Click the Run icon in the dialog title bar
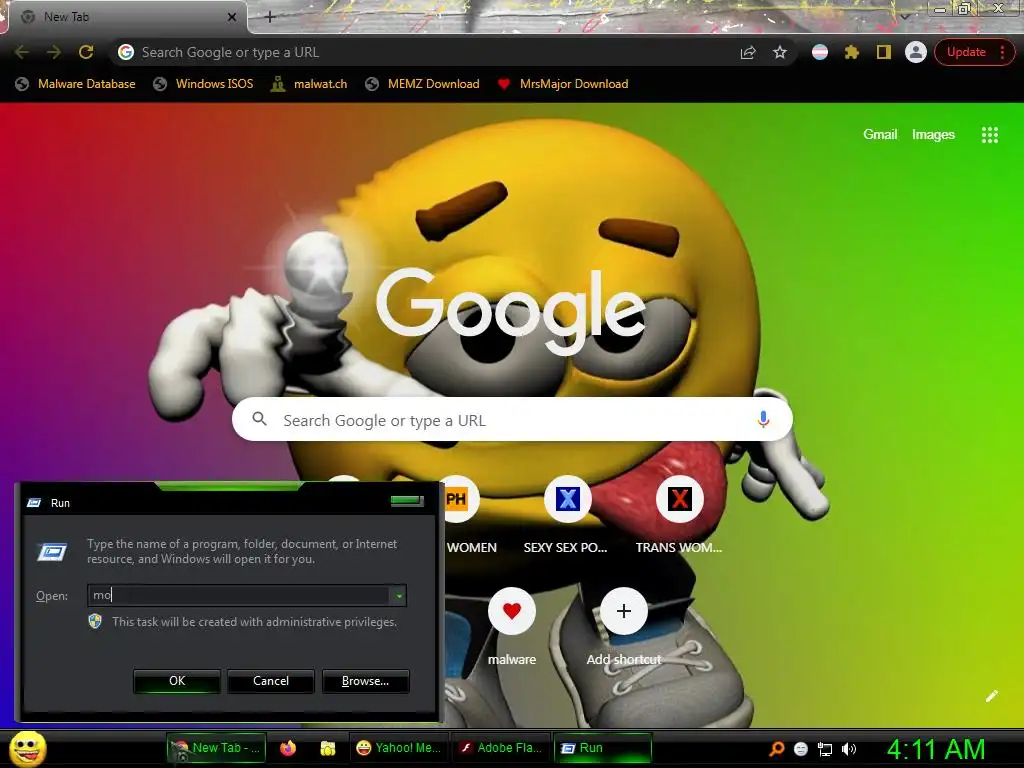This screenshot has width=1024, height=768. (x=34, y=503)
